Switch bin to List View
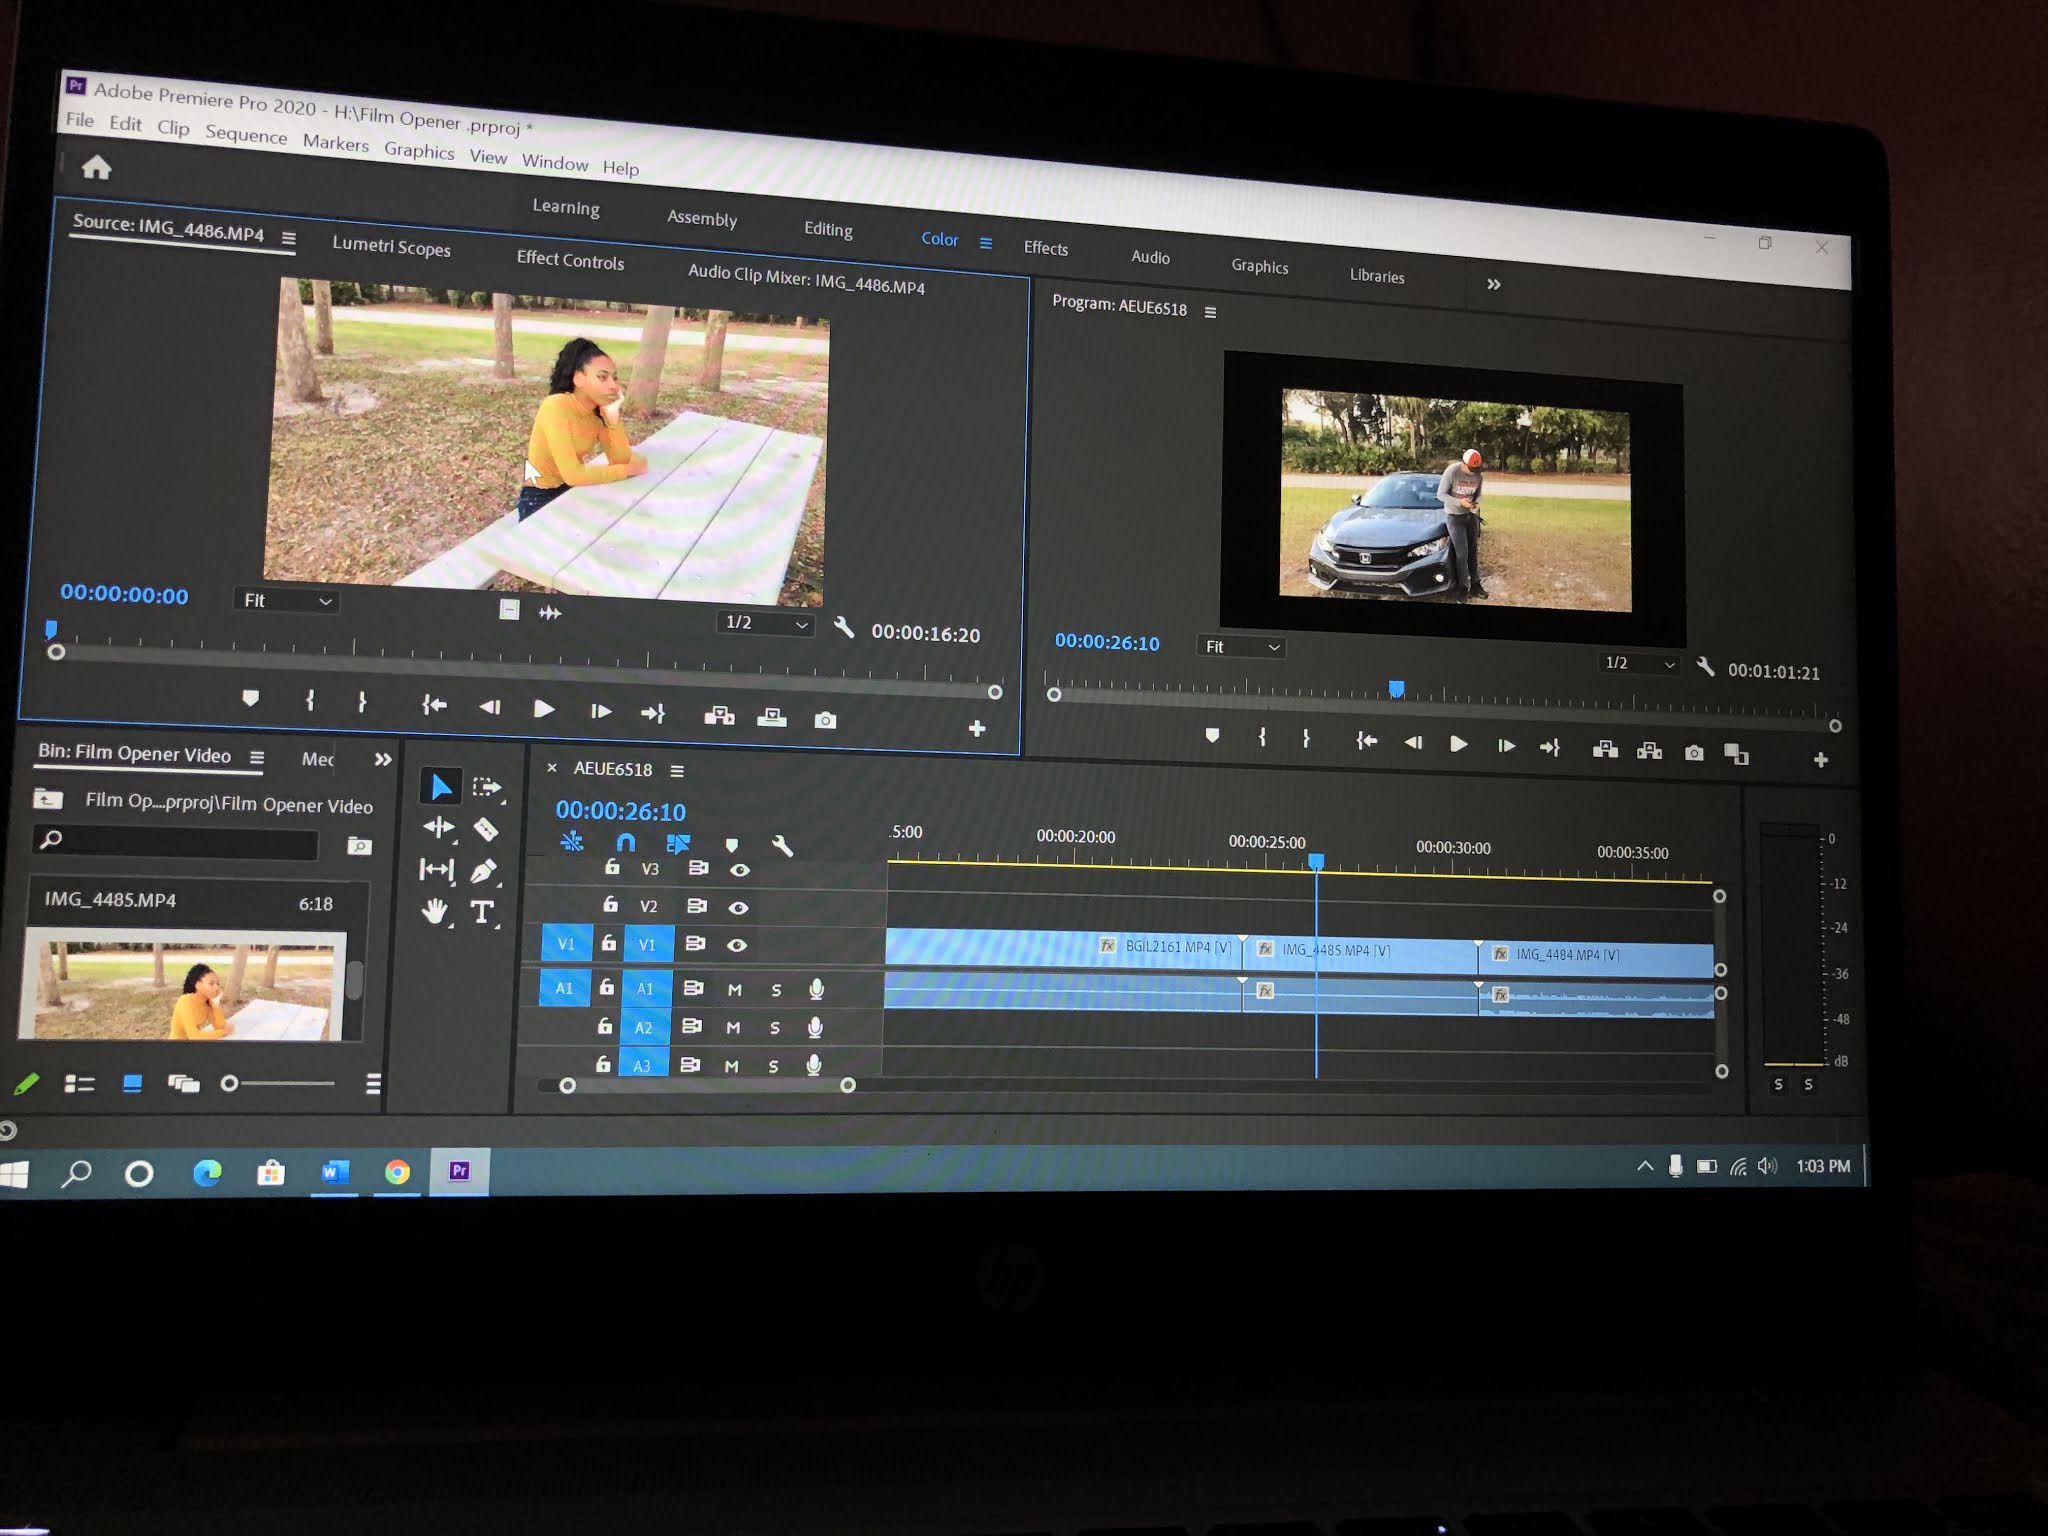 pyautogui.click(x=79, y=1083)
